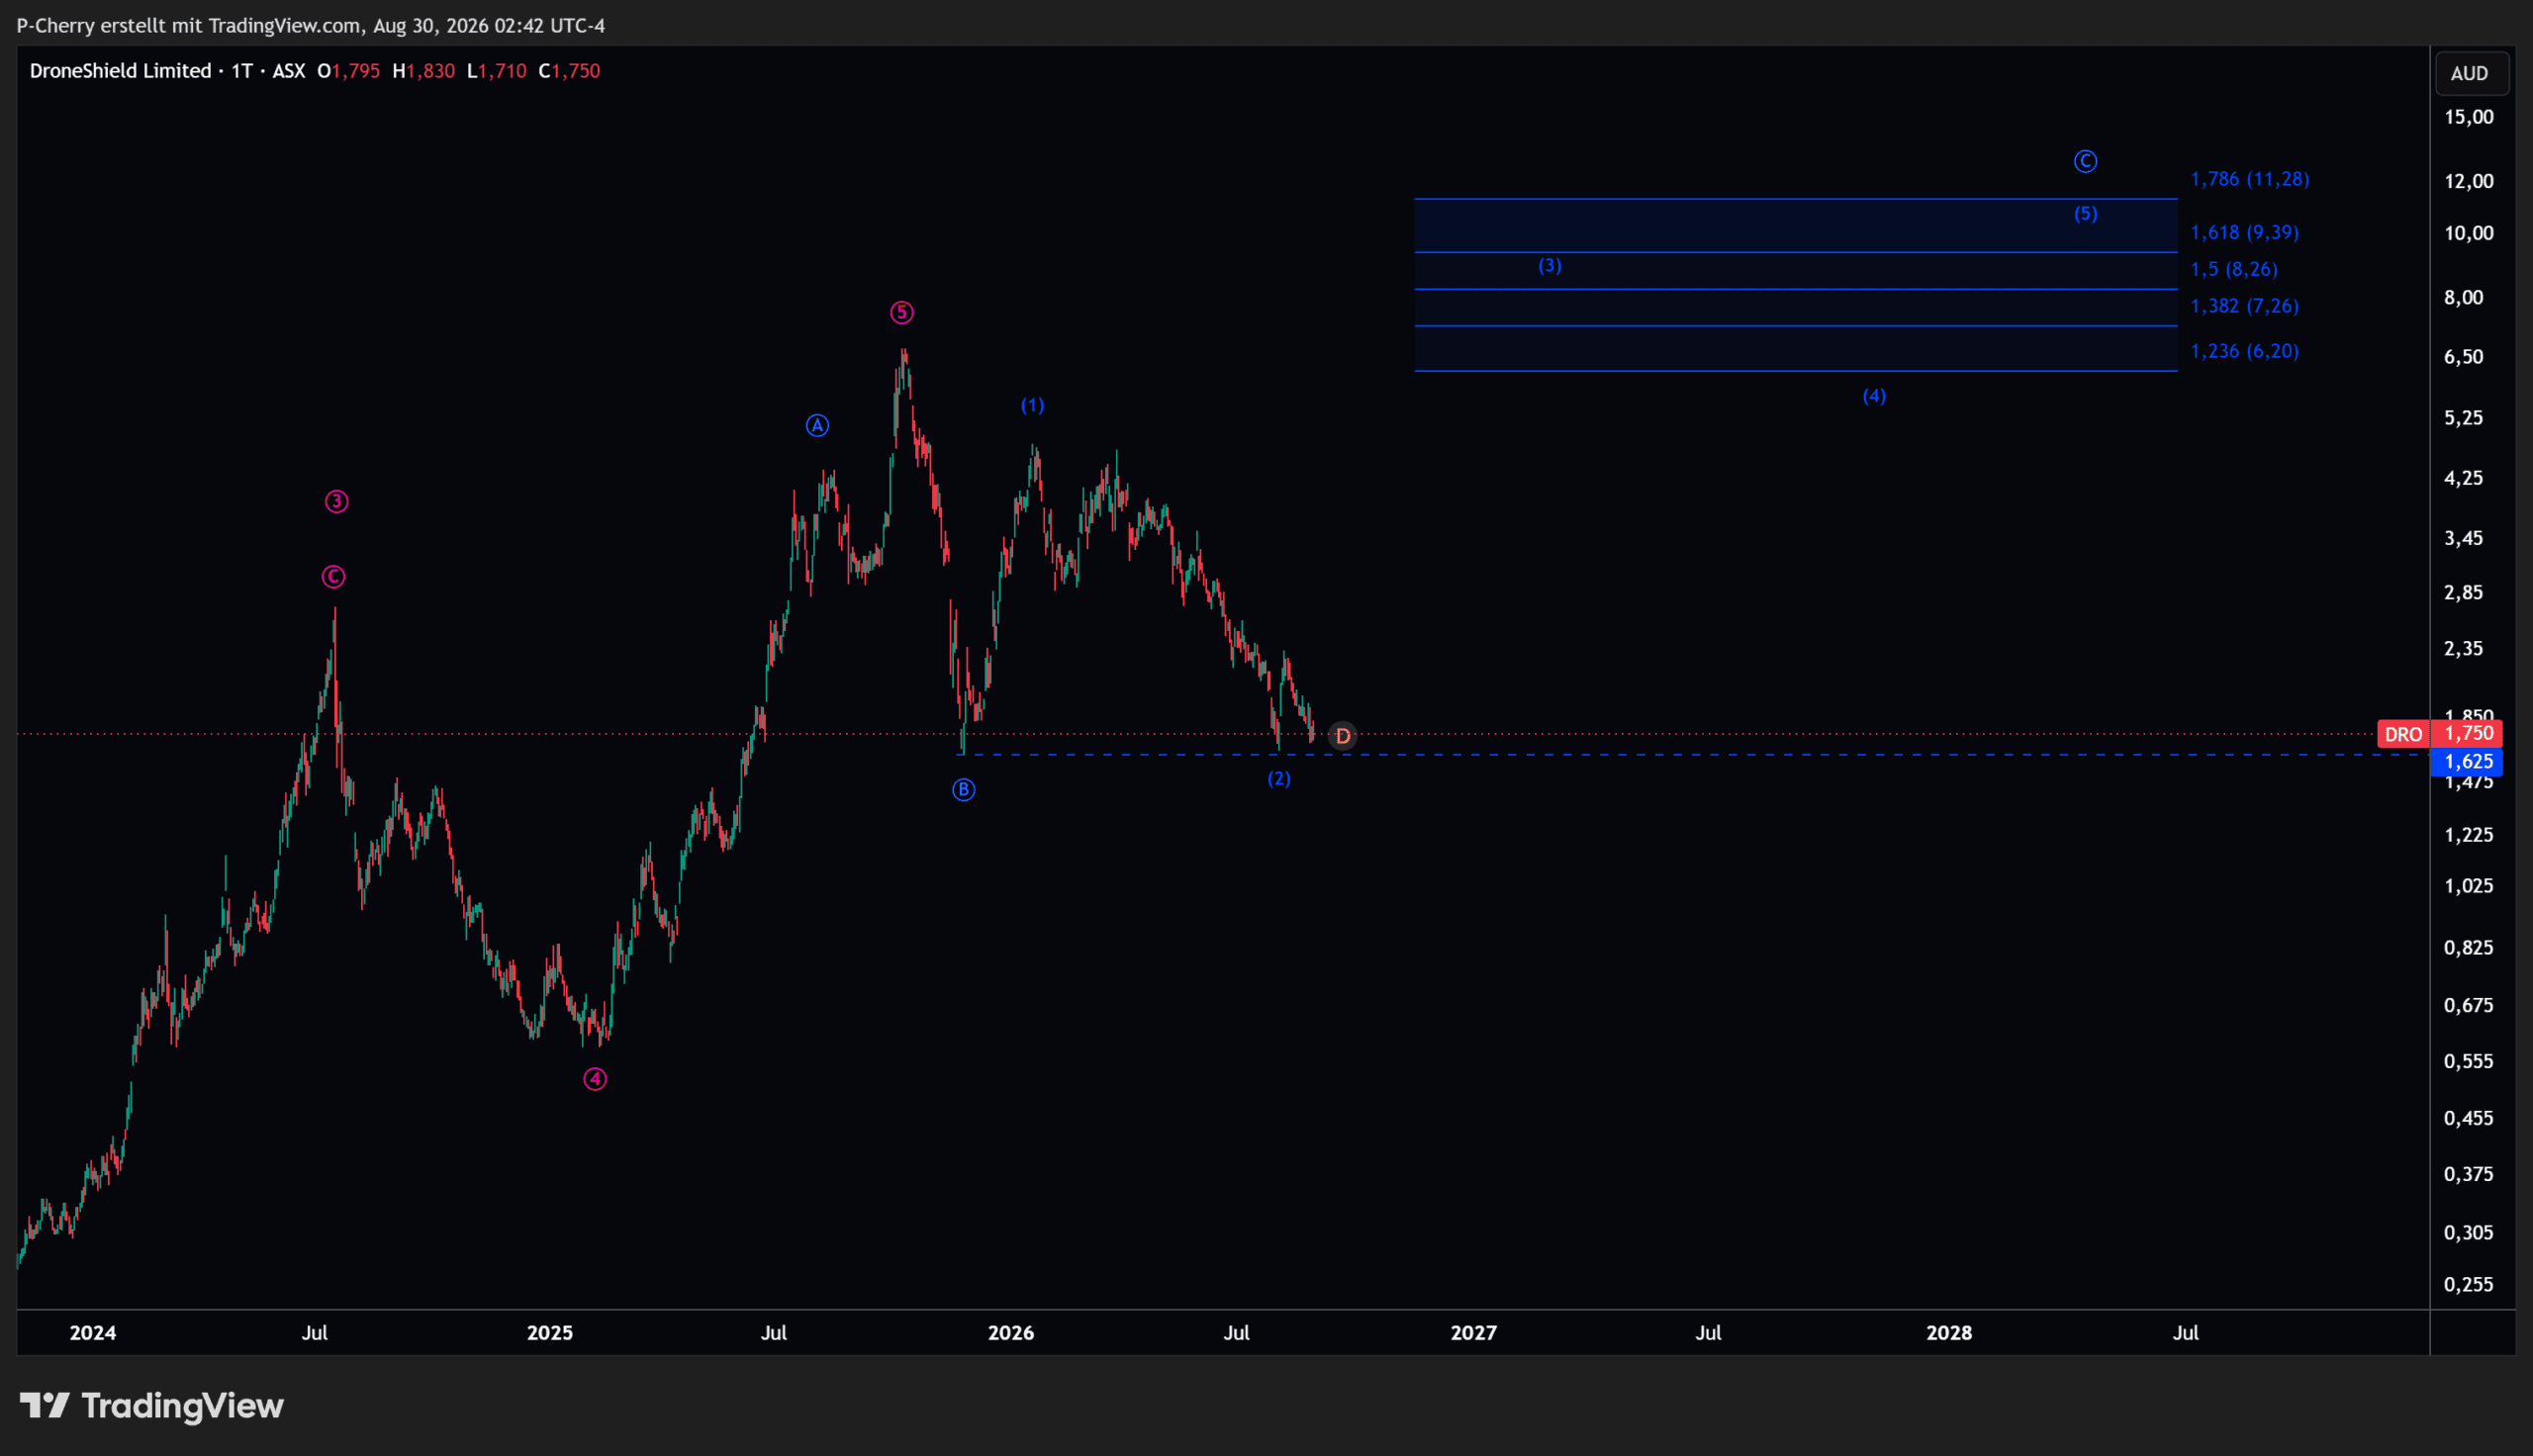
Task: Click the high value H1,830
Action: pos(423,71)
